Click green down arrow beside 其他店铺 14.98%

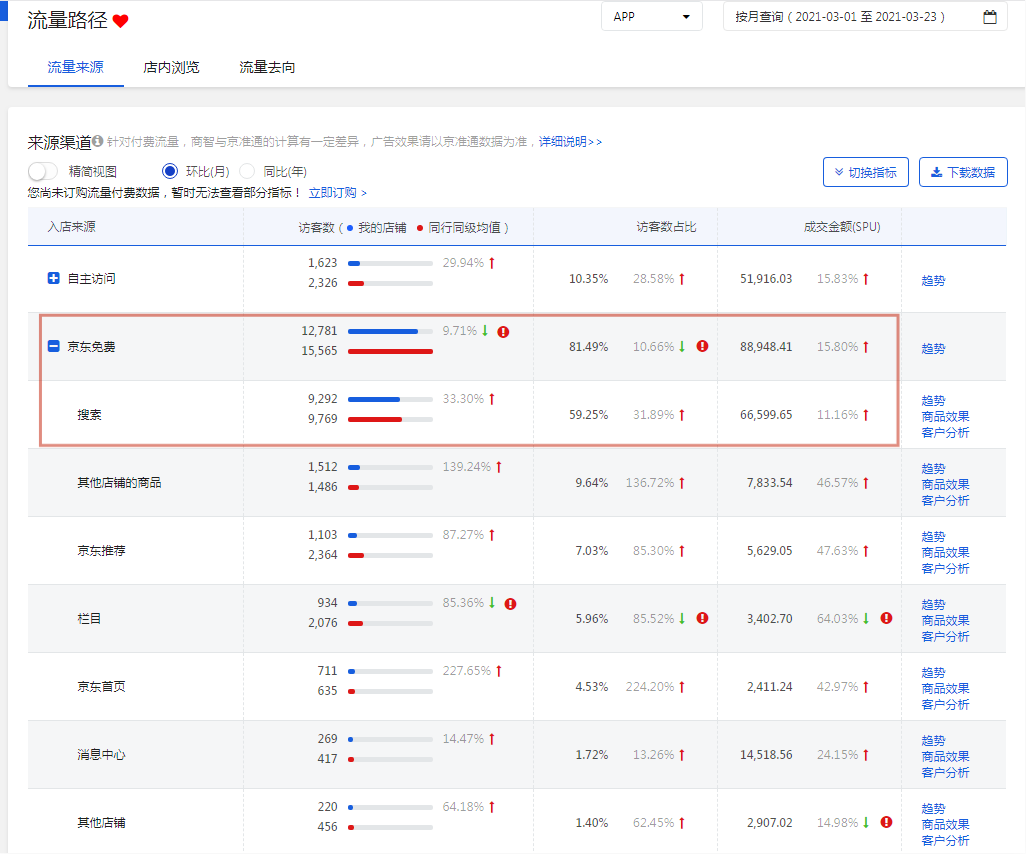coord(866,823)
